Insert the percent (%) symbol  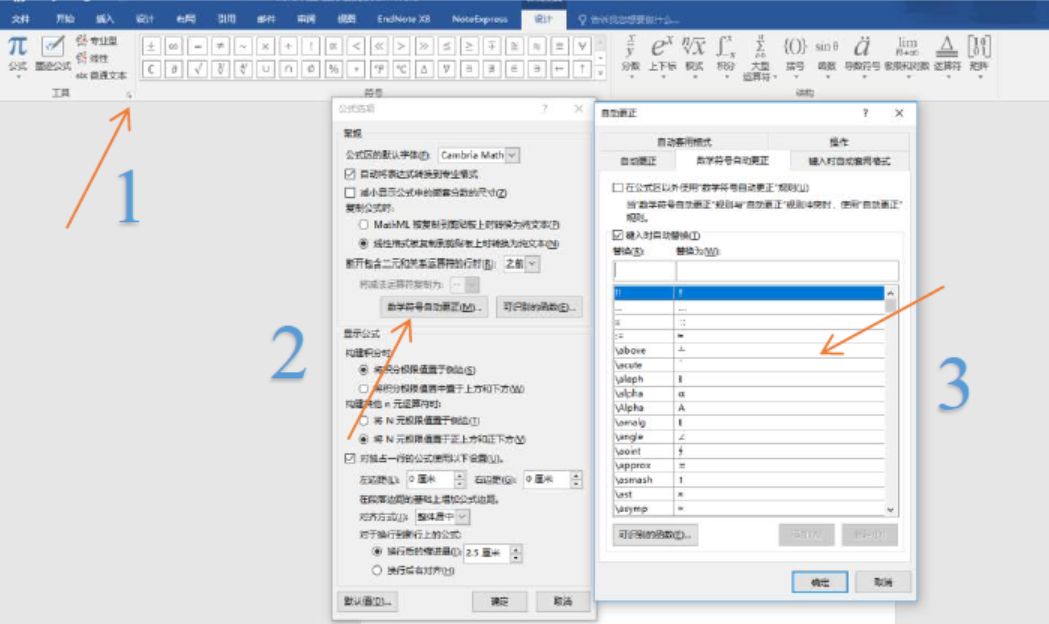[x=333, y=69]
